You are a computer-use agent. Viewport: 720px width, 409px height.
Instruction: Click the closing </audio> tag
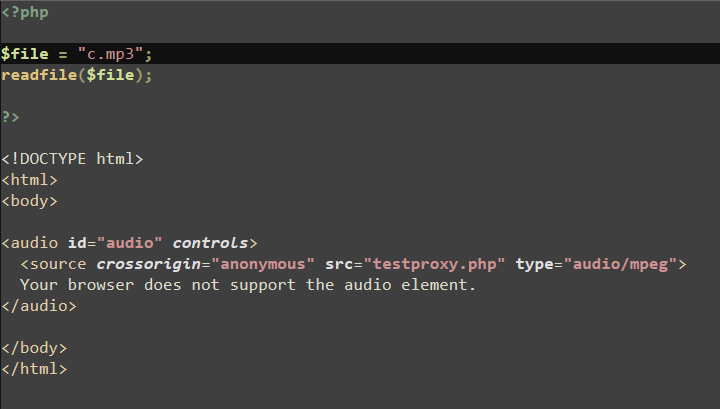tap(39, 306)
